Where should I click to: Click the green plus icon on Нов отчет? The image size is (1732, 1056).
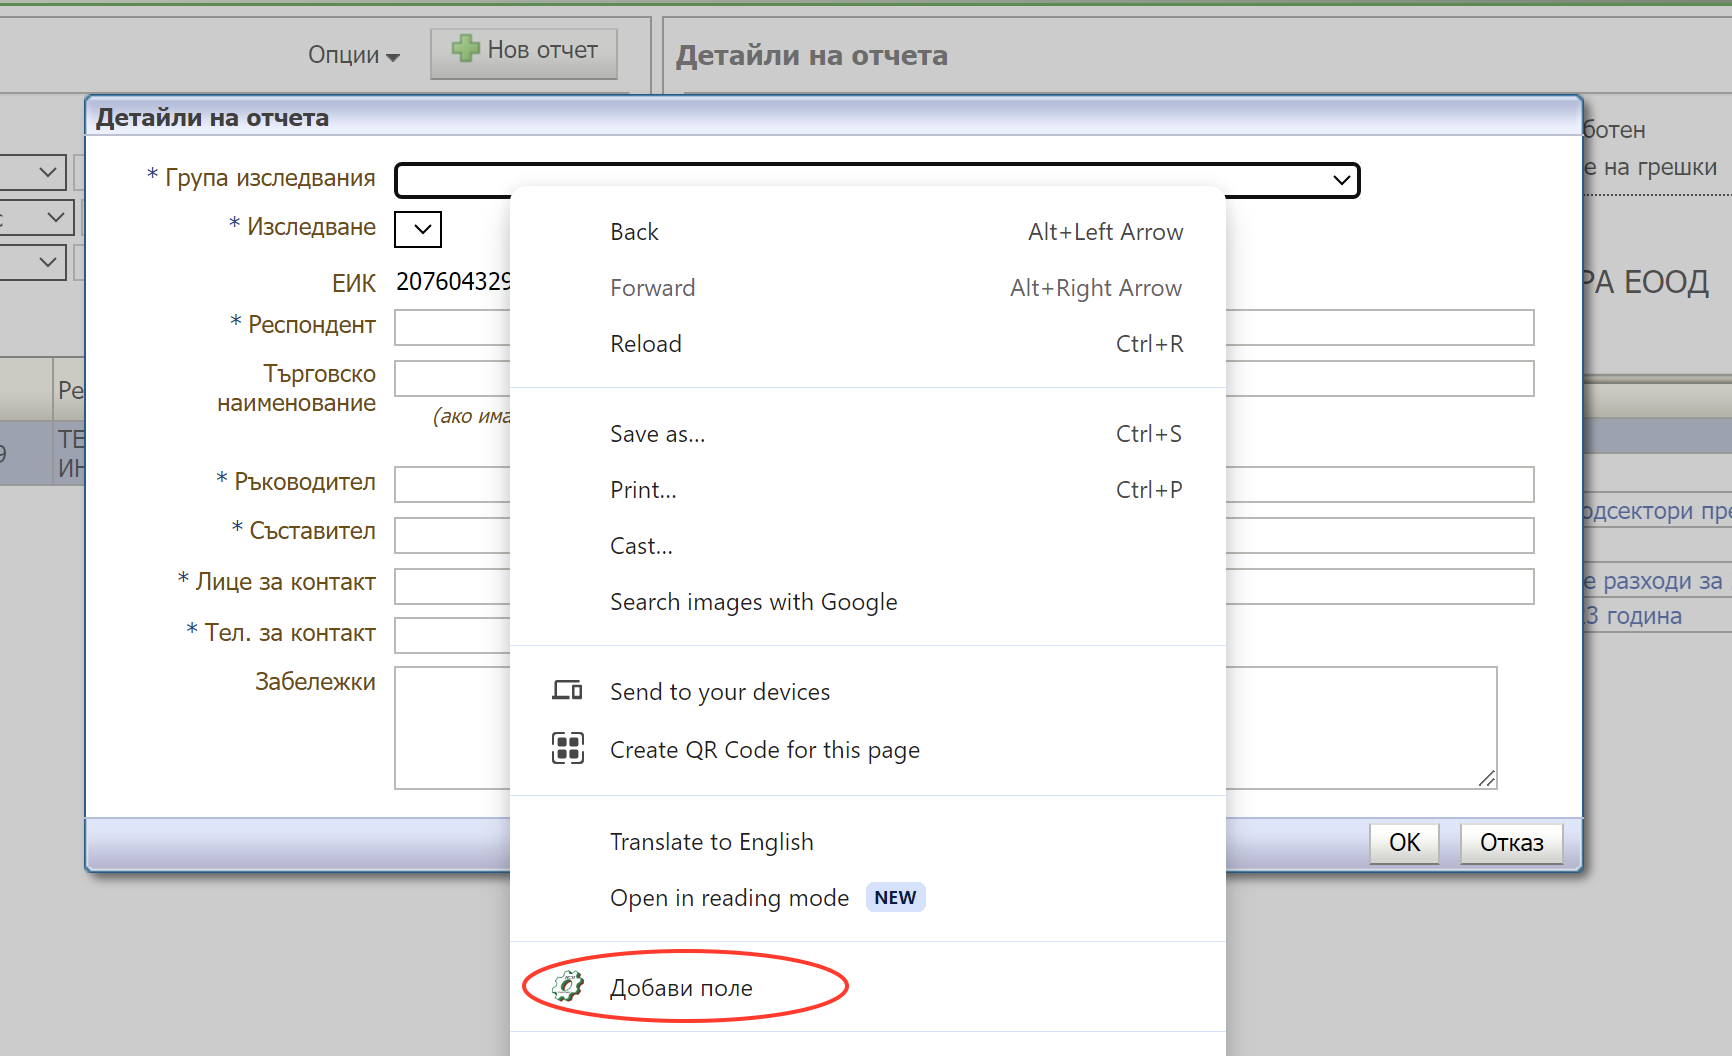point(465,48)
